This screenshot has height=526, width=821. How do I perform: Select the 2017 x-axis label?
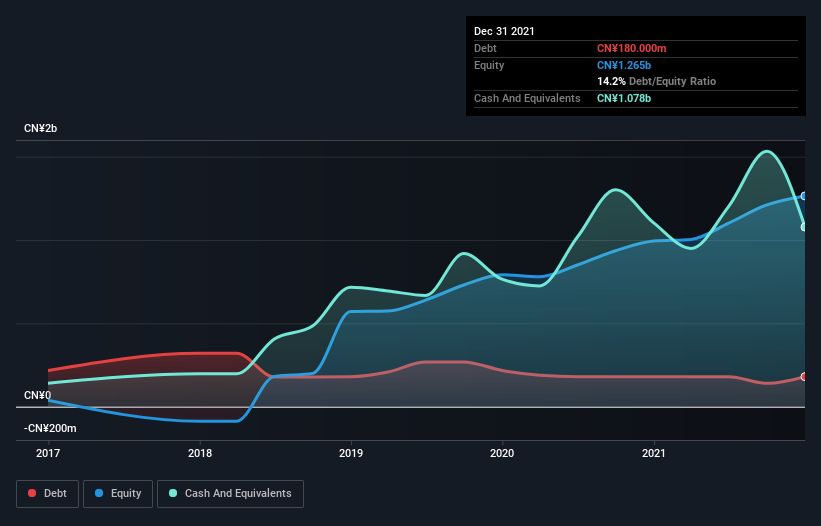48,453
